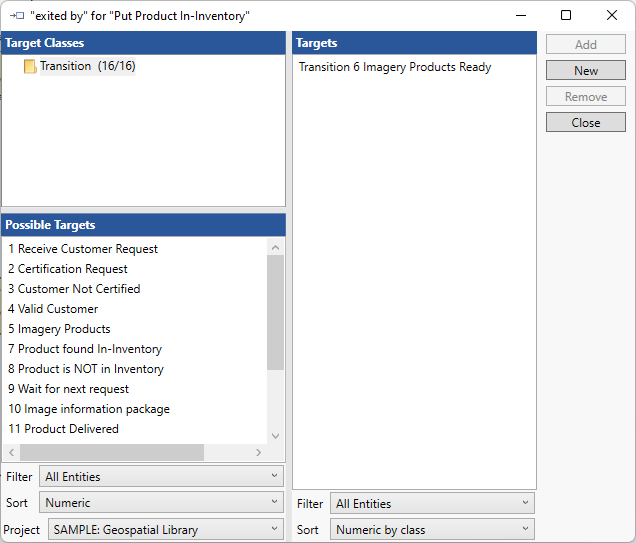Click vertical scrollbar up arrow in Possible Targets
The image size is (636, 543).
pyautogui.click(x=276, y=246)
